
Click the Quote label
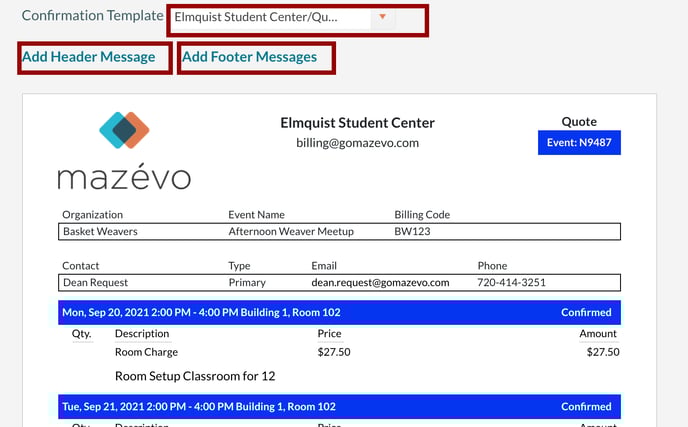pyautogui.click(x=579, y=122)
